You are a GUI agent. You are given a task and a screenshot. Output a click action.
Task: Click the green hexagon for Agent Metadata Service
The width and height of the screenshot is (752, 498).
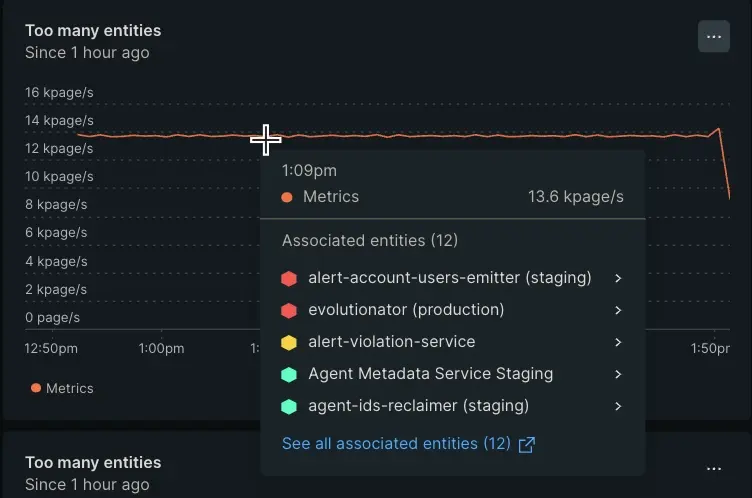click(289, 374)
